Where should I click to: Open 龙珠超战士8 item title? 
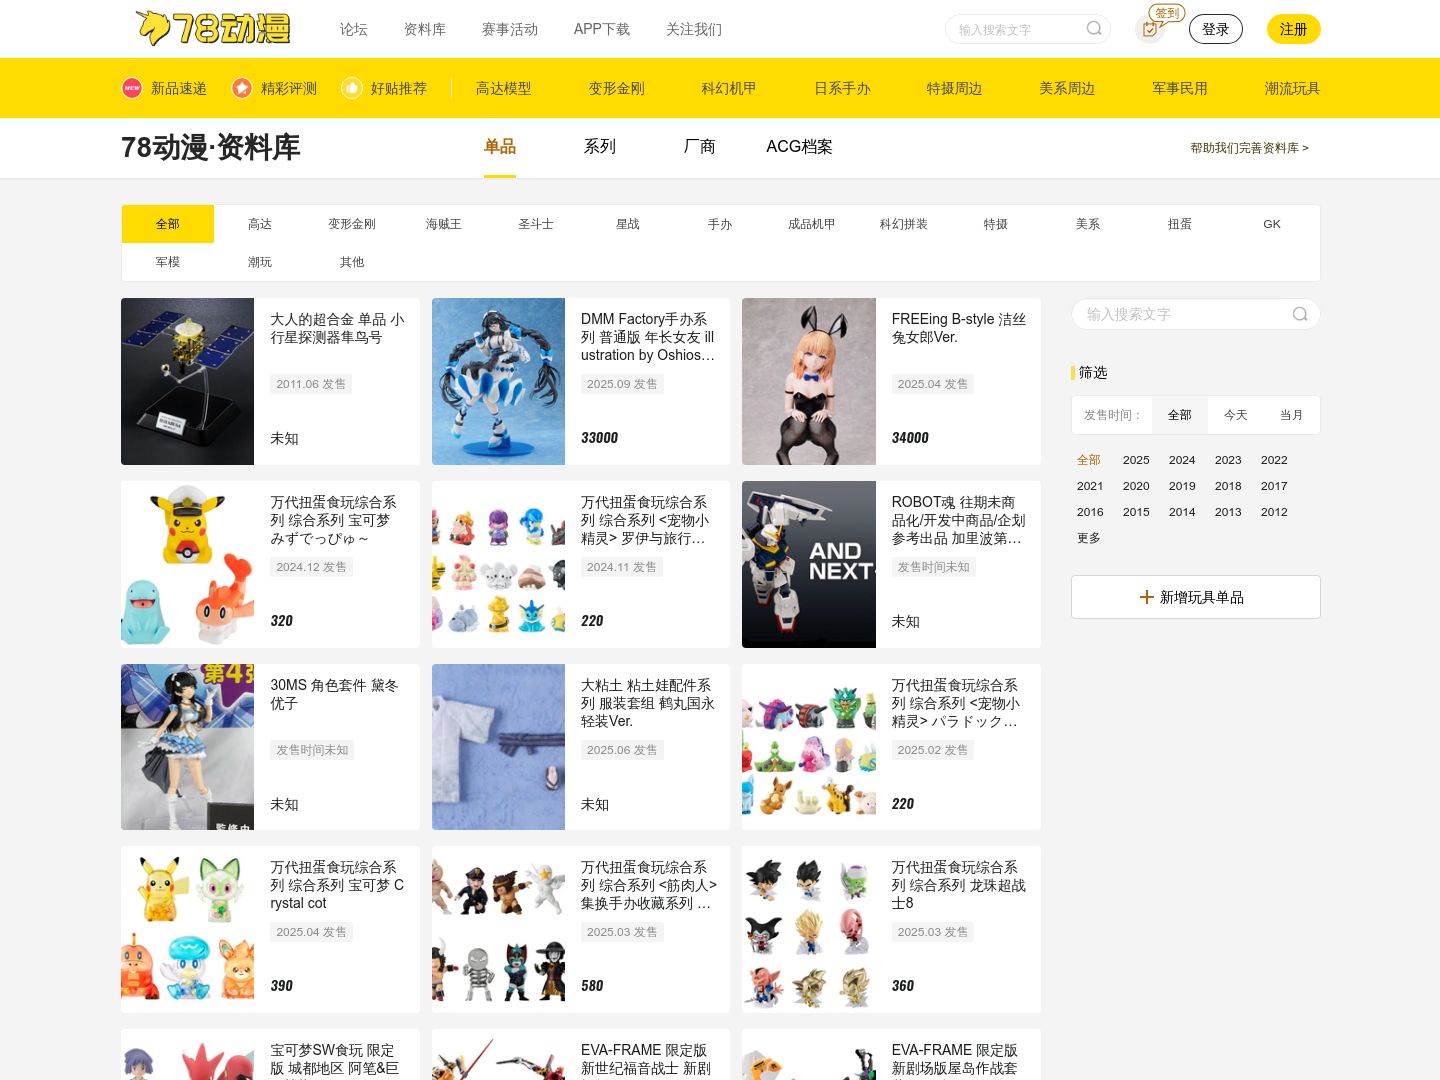(958, 885)
